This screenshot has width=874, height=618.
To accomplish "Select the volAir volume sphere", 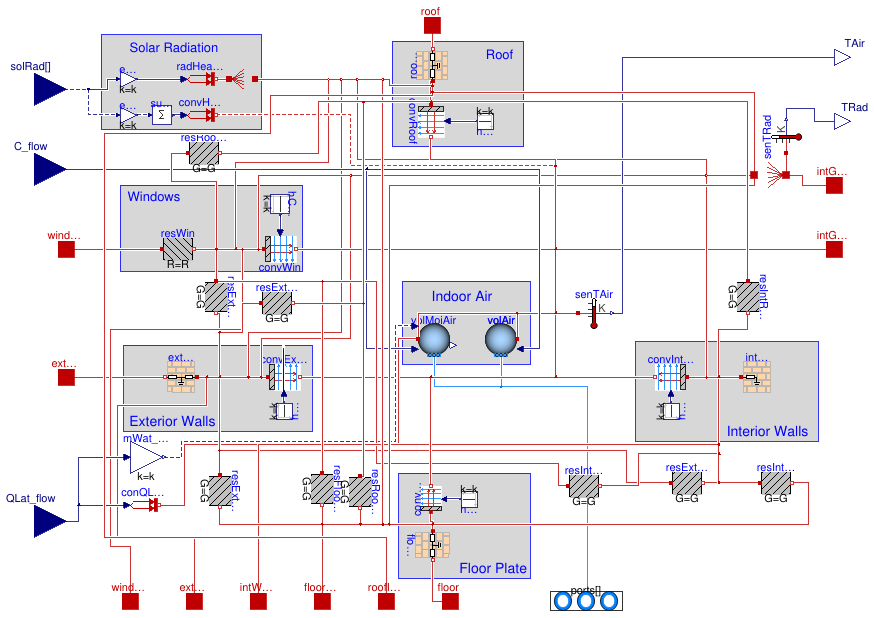I will tap(501, 339).
